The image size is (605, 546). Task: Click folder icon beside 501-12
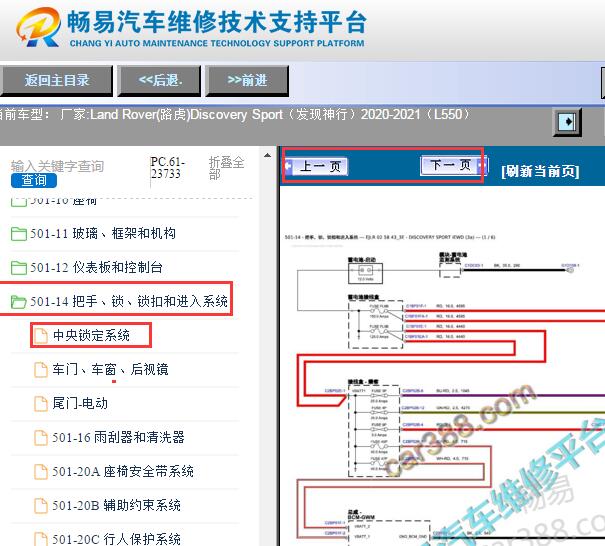19,268
